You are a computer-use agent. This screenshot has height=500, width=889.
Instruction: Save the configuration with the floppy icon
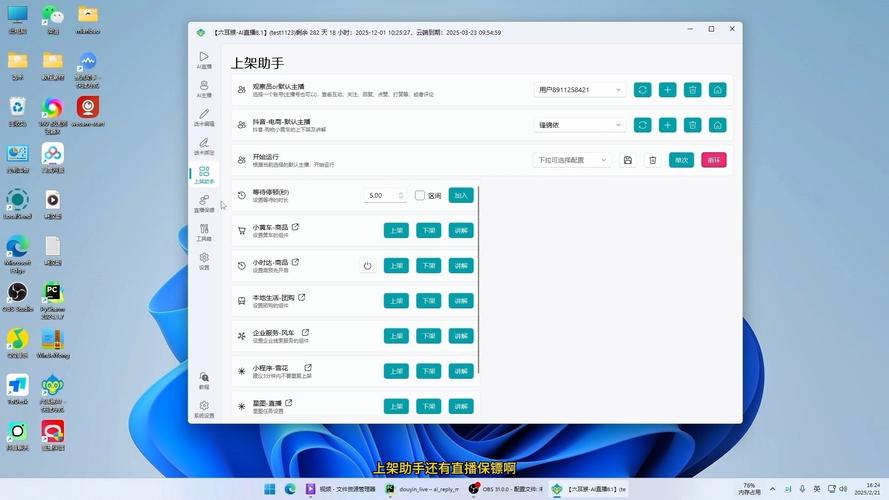(x=628, y=160)
